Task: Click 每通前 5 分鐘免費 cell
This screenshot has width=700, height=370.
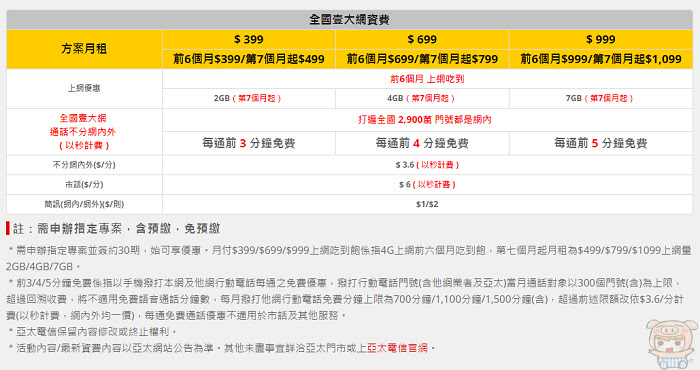Action: 601,143
